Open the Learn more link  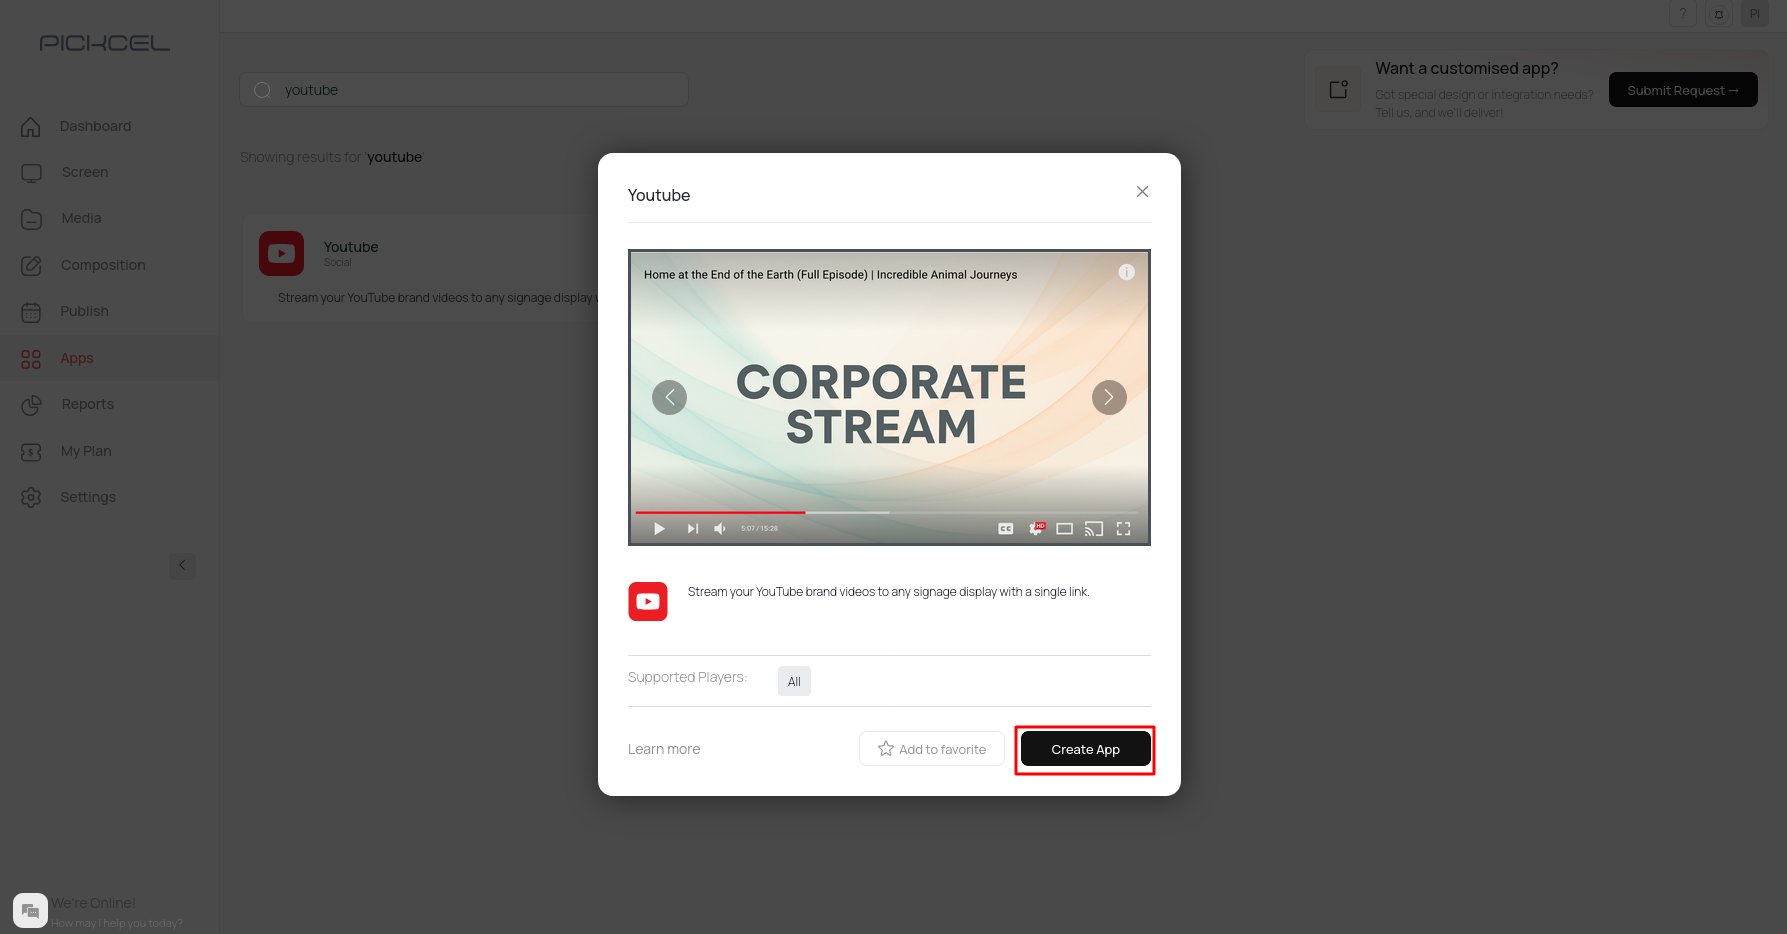pos(663,748)
